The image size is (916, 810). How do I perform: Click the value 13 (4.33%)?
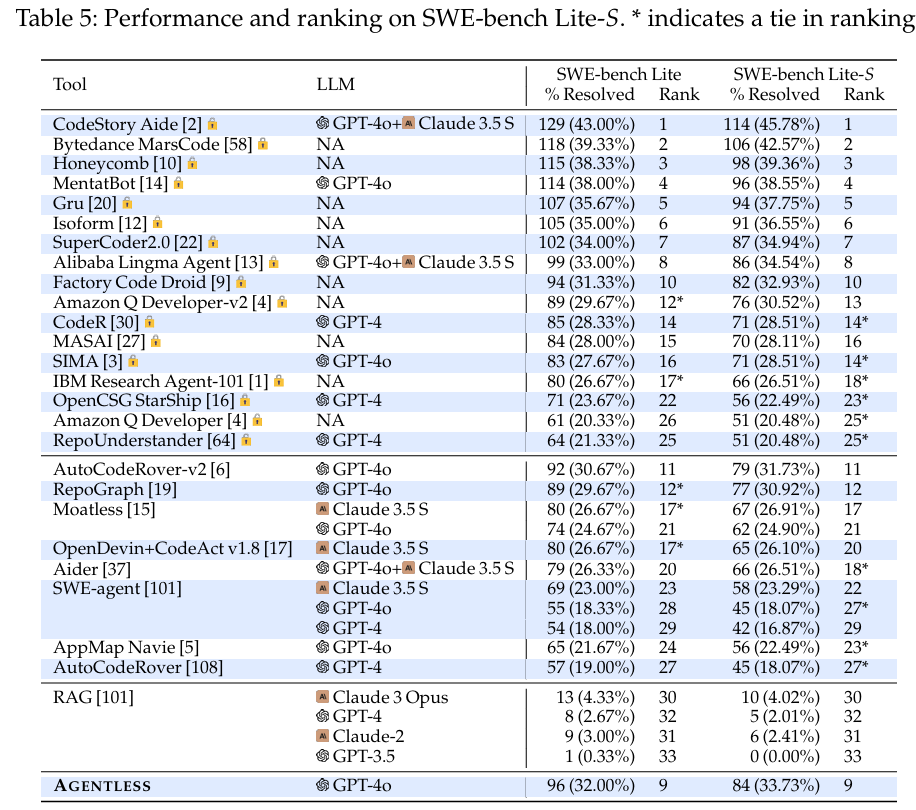(x=595, y=697)
